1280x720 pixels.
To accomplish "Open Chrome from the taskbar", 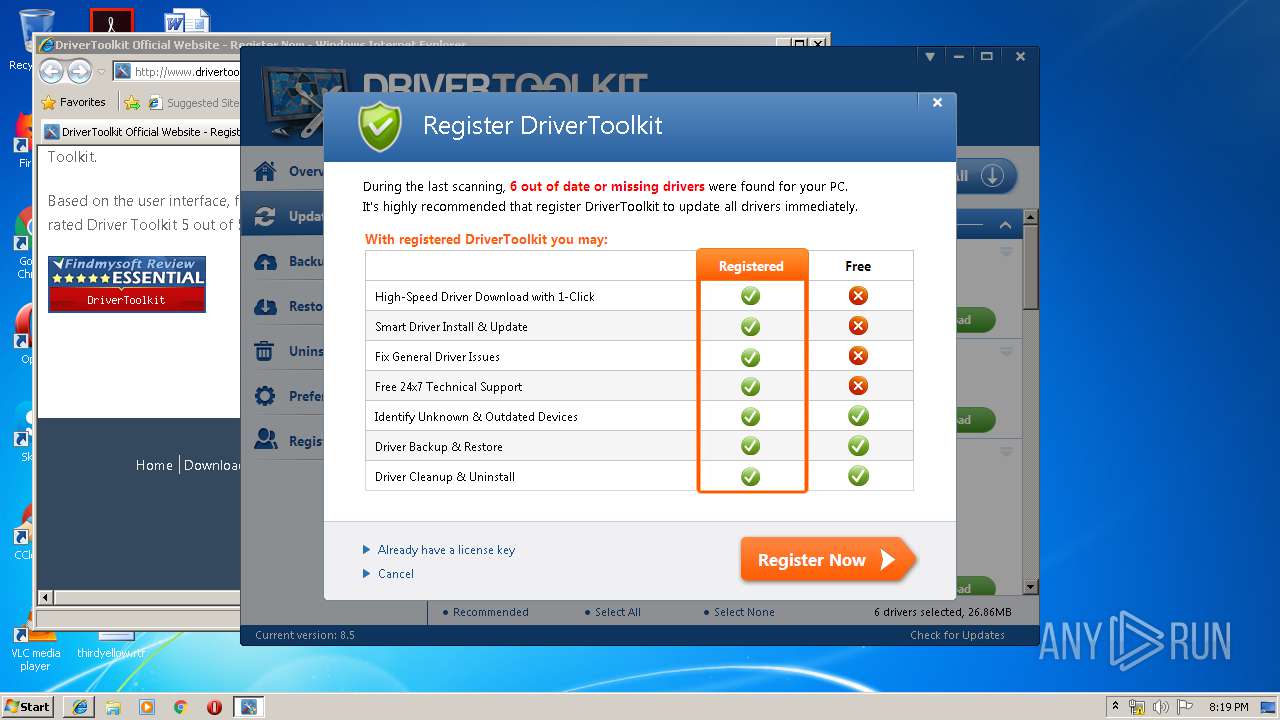I will [180, 707].
